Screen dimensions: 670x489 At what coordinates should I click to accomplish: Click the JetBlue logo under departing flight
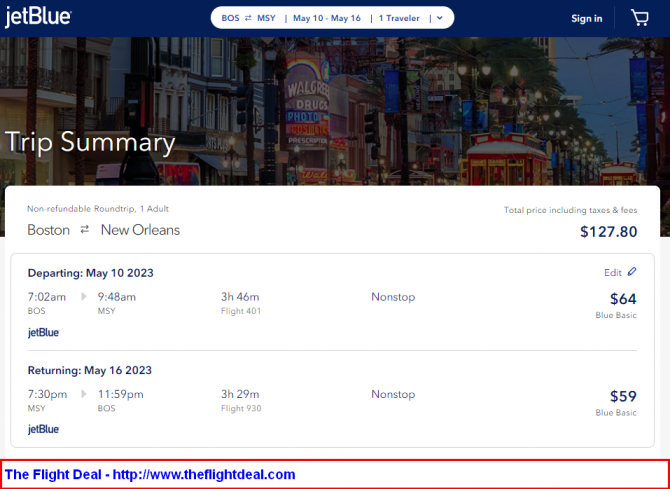[x=44, y=332]
